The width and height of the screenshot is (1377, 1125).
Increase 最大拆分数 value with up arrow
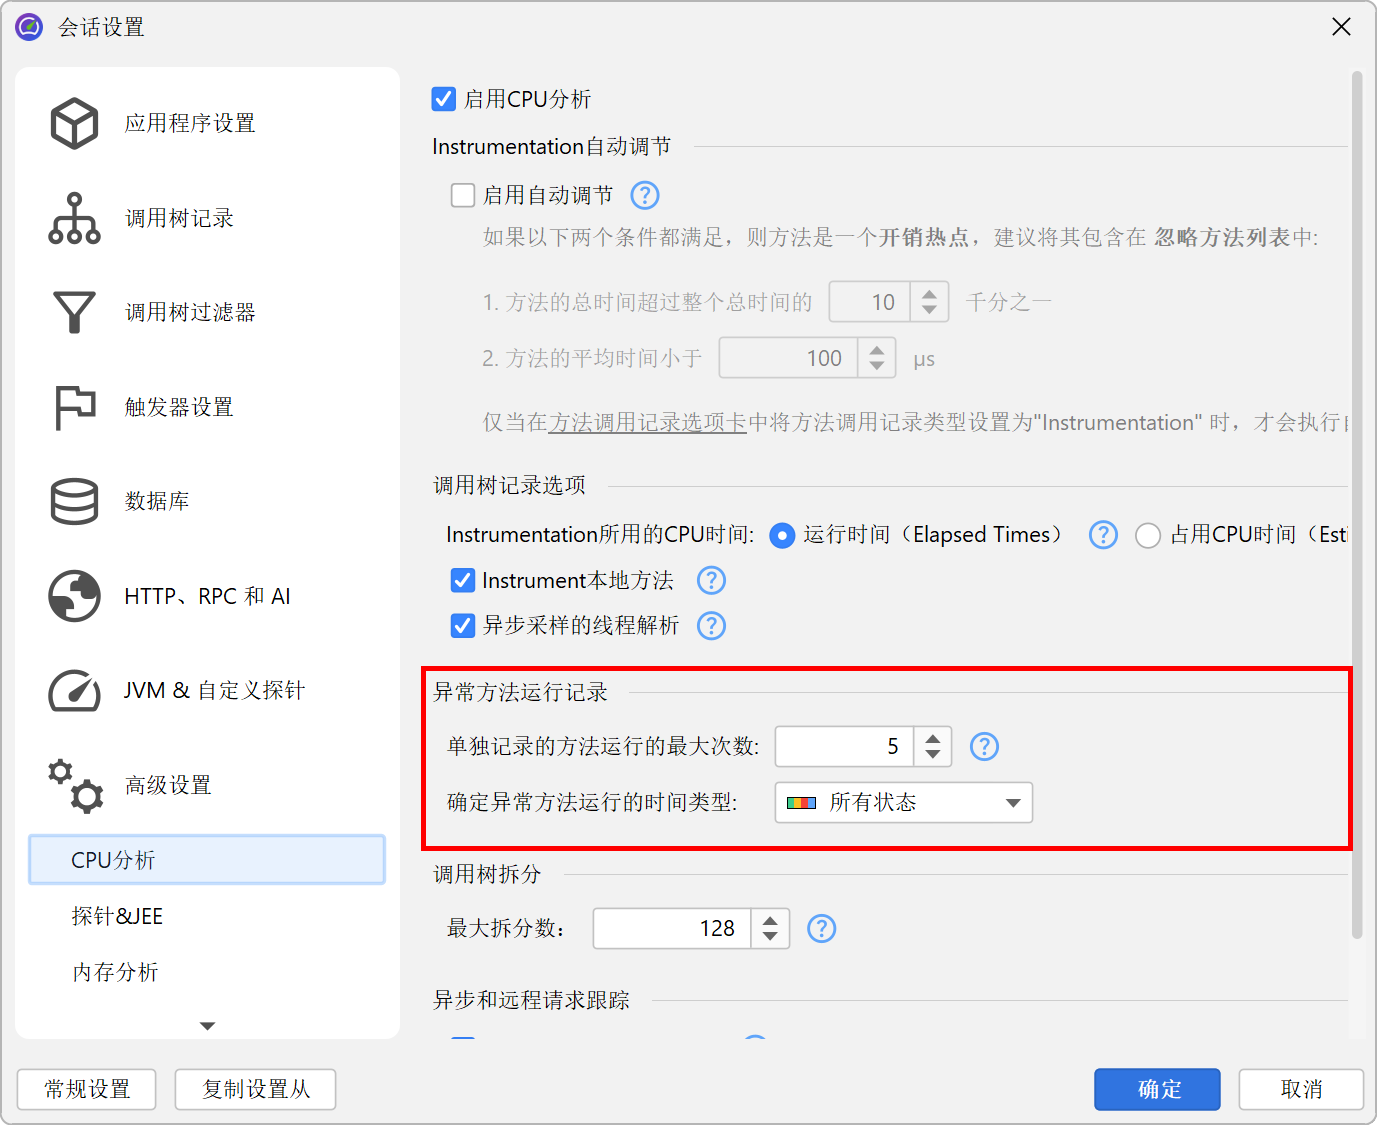click(x=770, y=920)
